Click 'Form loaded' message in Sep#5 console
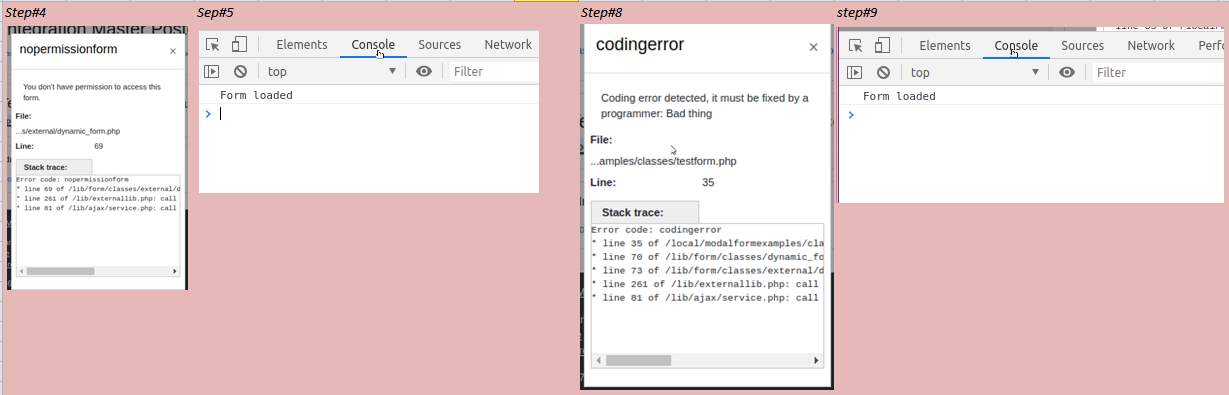This screenshot has width=1229, height=395. tap(256, 96)
